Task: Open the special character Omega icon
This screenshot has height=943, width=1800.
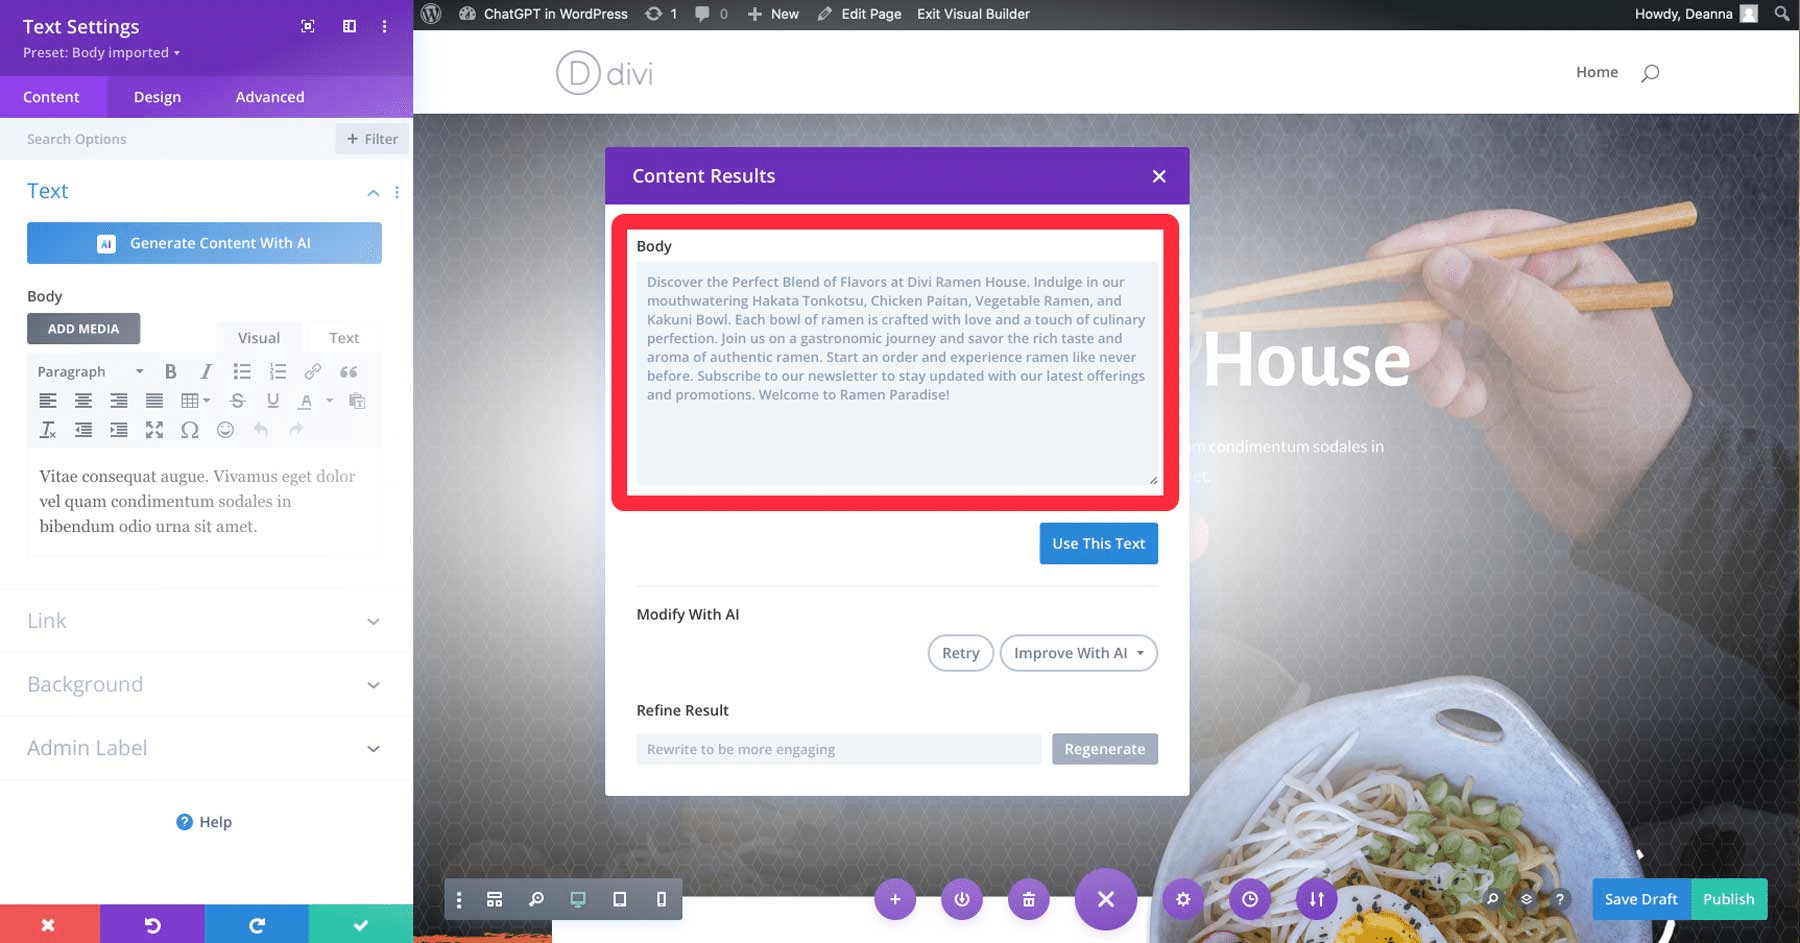Action: point(190,430)
